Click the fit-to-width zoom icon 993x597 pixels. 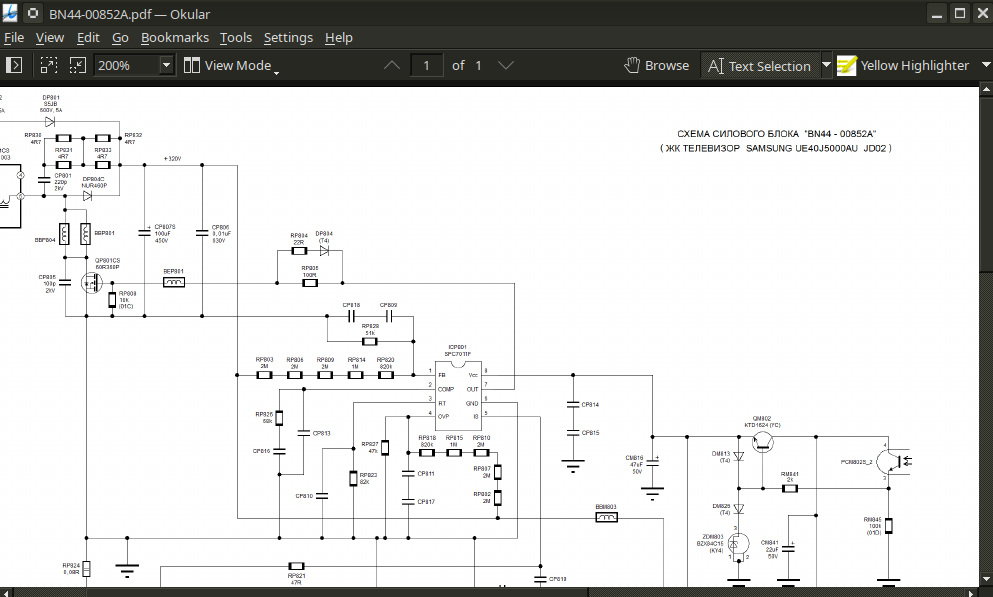pyautogui.click(x=49, y=65)
